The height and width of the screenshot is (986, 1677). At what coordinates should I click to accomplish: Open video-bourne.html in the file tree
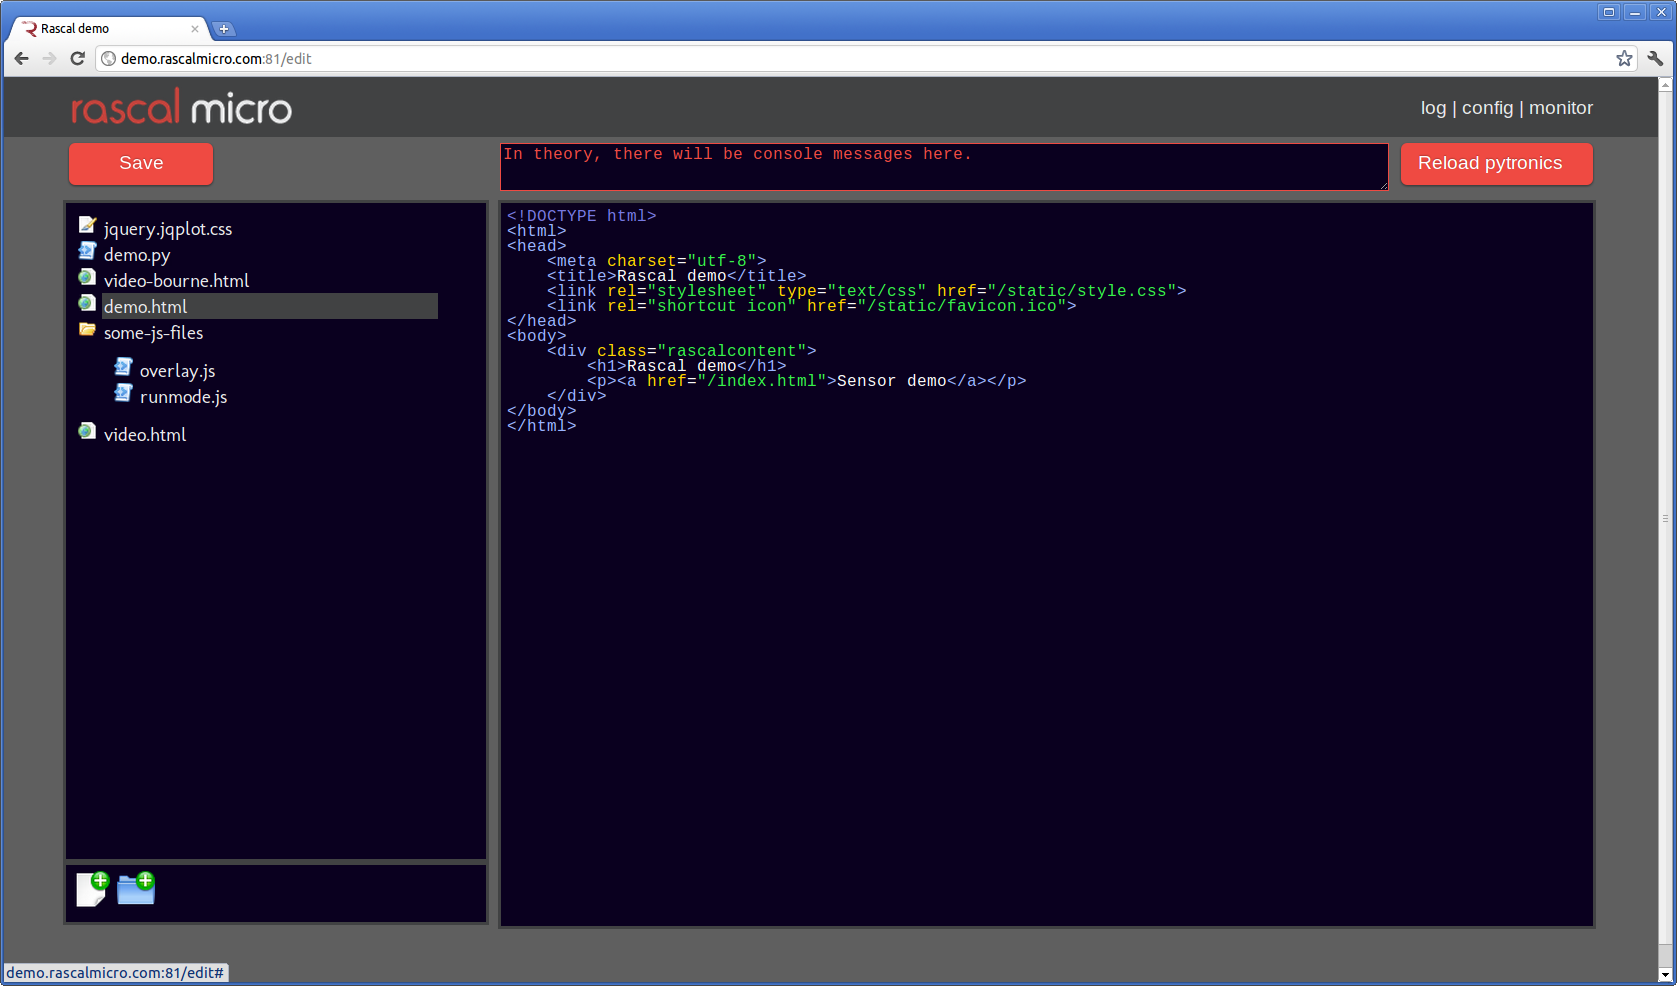pos(176,281)
